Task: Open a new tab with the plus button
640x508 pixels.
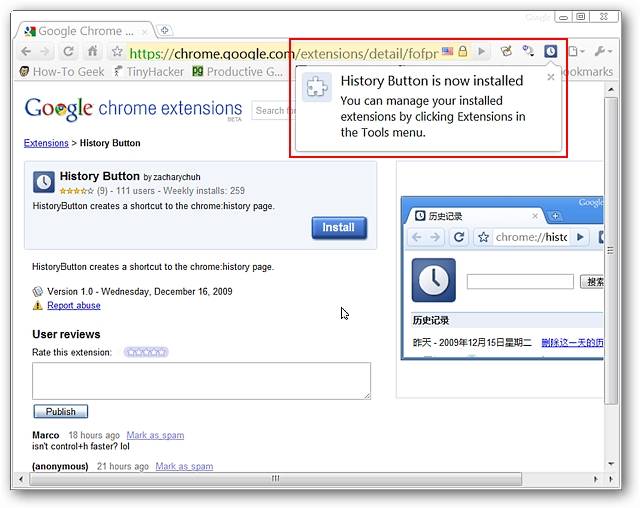Action: pos(164,30)
